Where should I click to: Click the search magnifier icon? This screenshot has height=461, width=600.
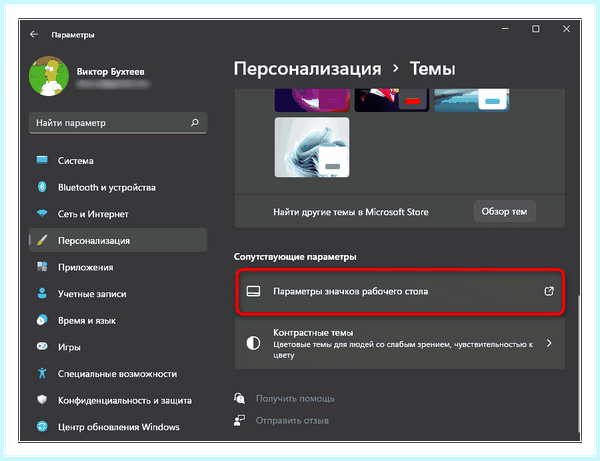pyautogui.click(x=195, y=122)
